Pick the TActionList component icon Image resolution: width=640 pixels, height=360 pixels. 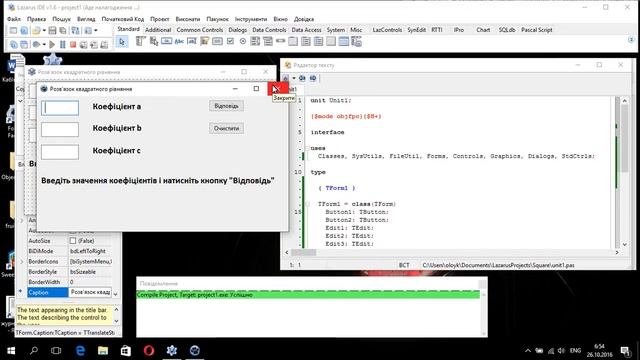click(356, 41)
